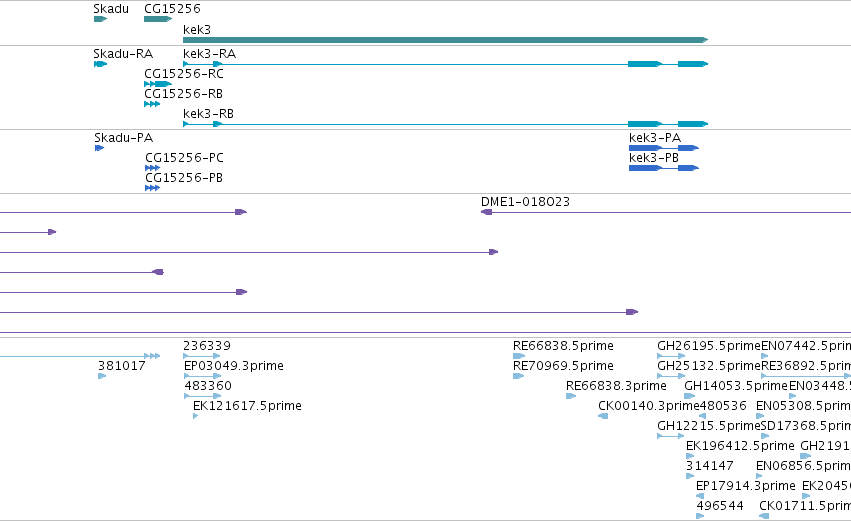Select the GH12215.5prime EST label
The width and height of the screenshot is (851, 521).
tap(709, 426)
